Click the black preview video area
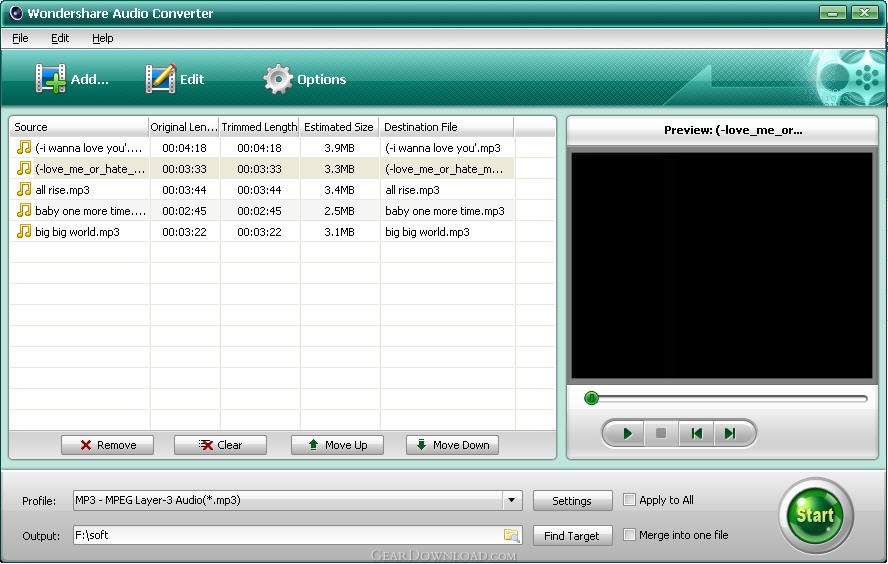This screenshot has width=888, height=564. 722,265
